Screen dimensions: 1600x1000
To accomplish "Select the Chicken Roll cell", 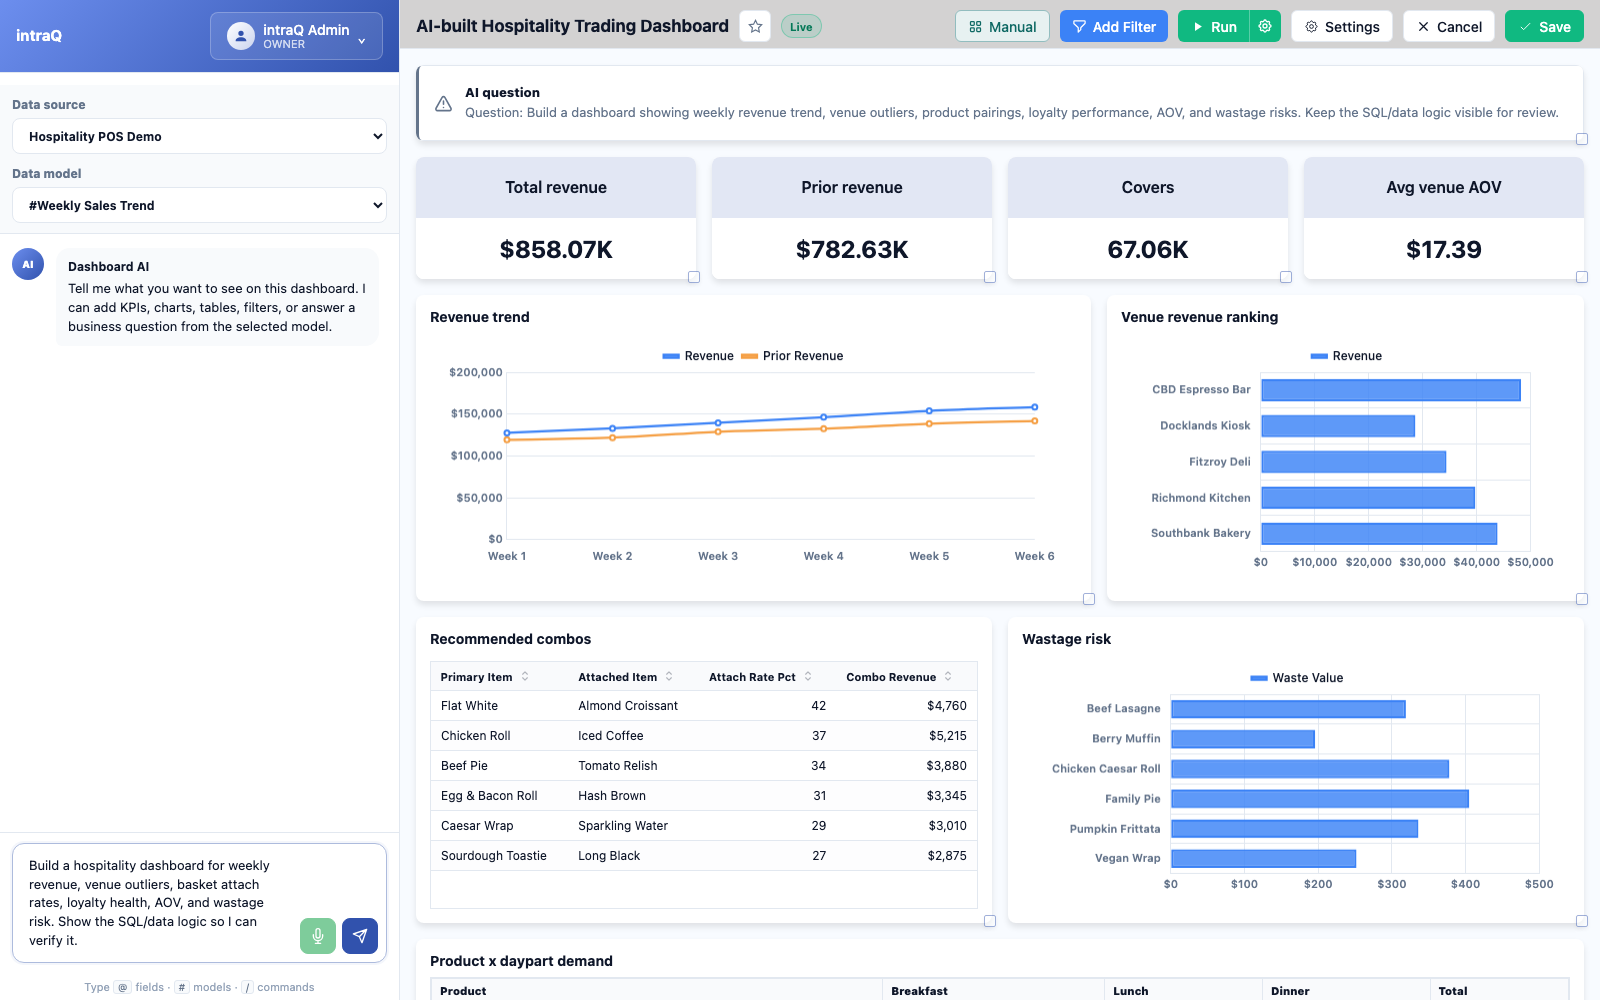I will [476, 736].
